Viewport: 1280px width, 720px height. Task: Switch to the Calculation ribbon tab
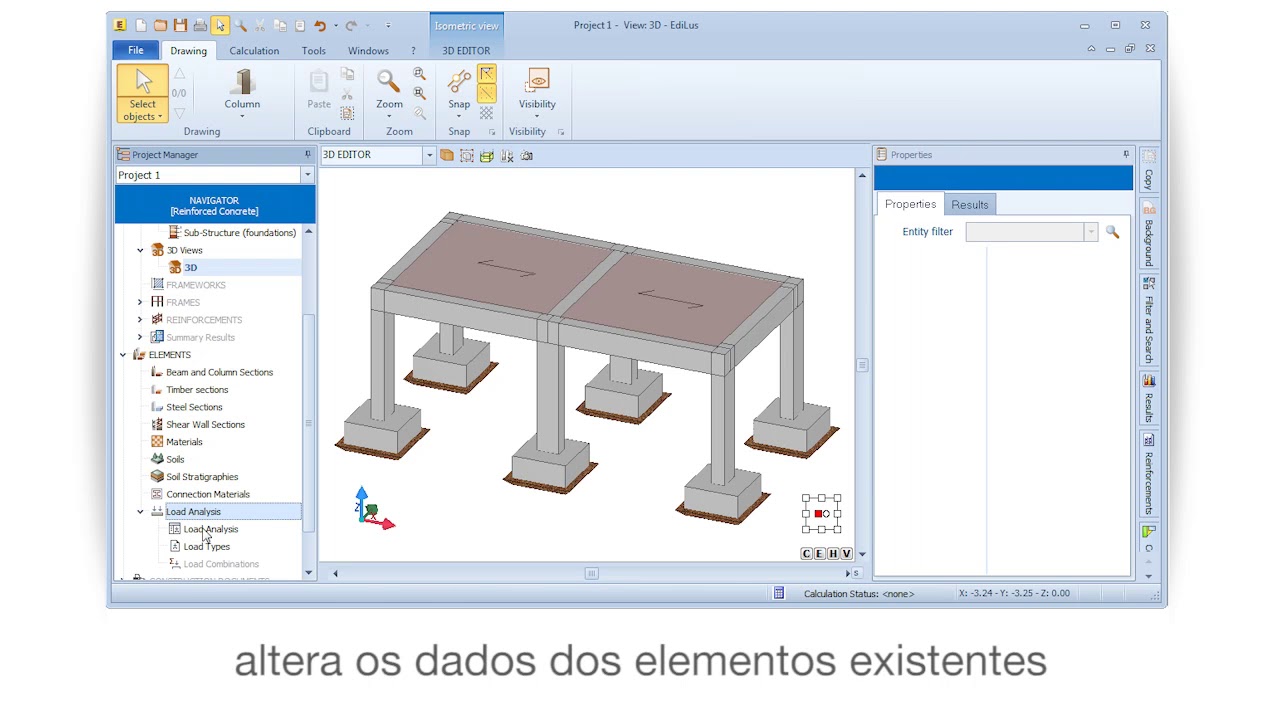tap(254, 51)
